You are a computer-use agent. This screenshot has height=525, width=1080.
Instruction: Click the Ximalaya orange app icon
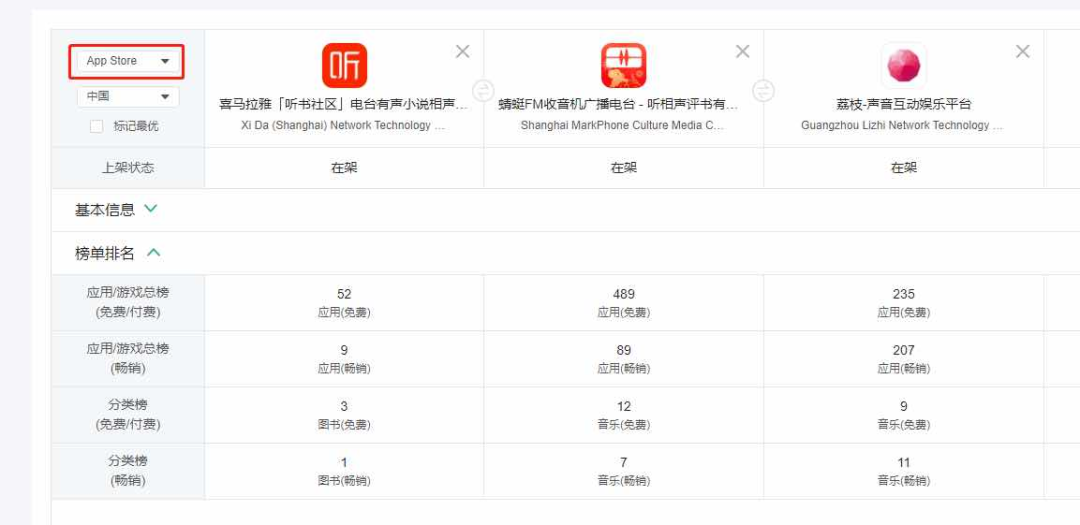click(344, 65)
